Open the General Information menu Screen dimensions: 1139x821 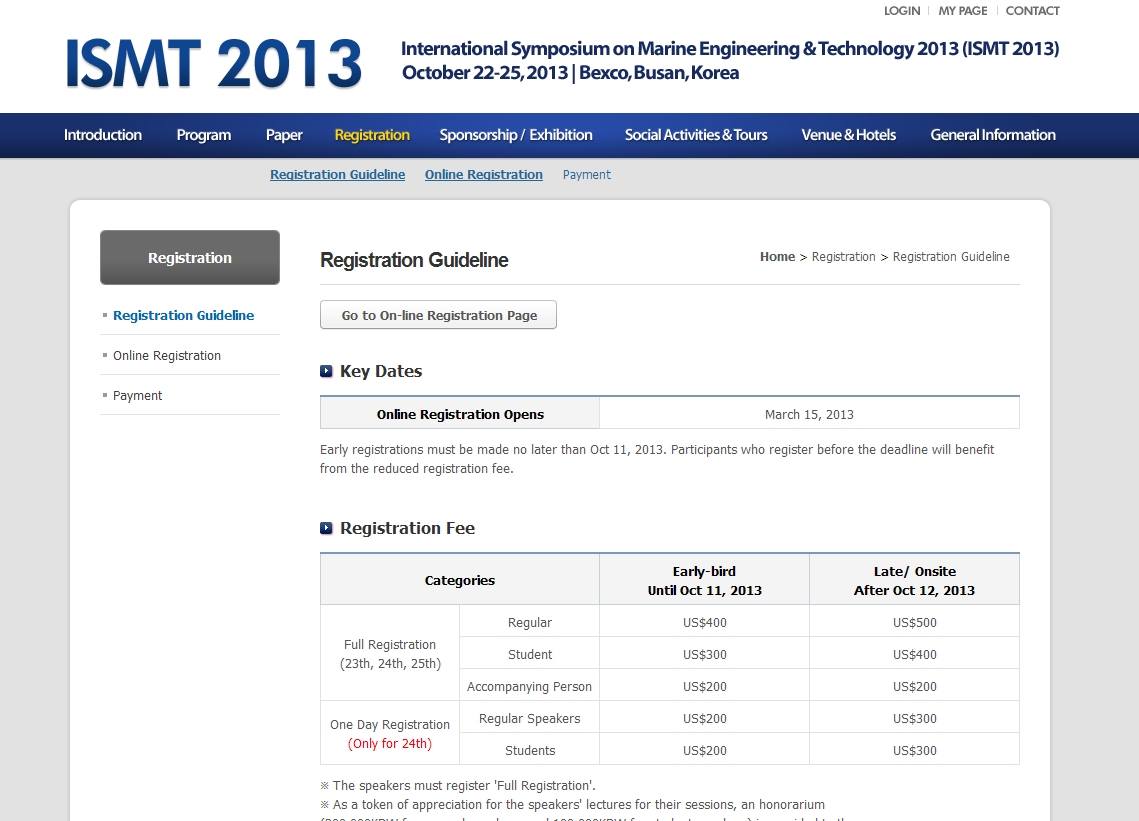[x=993, y=135]
